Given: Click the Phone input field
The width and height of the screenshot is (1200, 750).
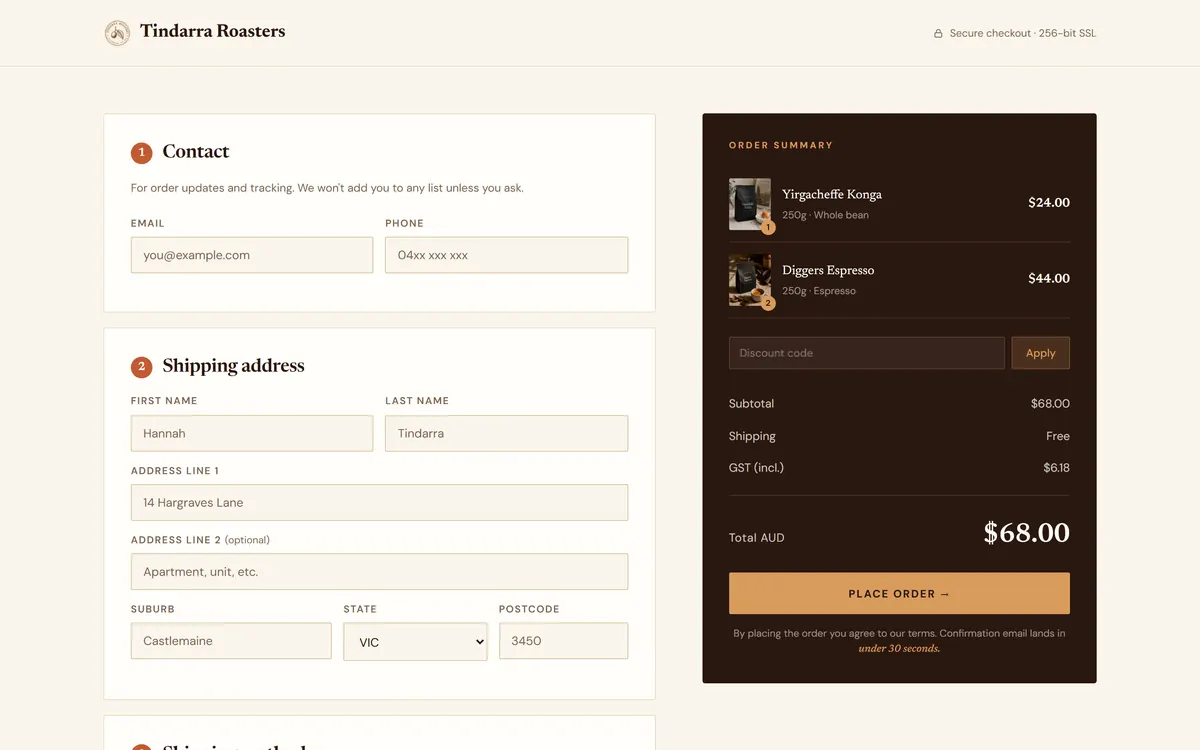Looking at the screenshot, I should point(507,255).
